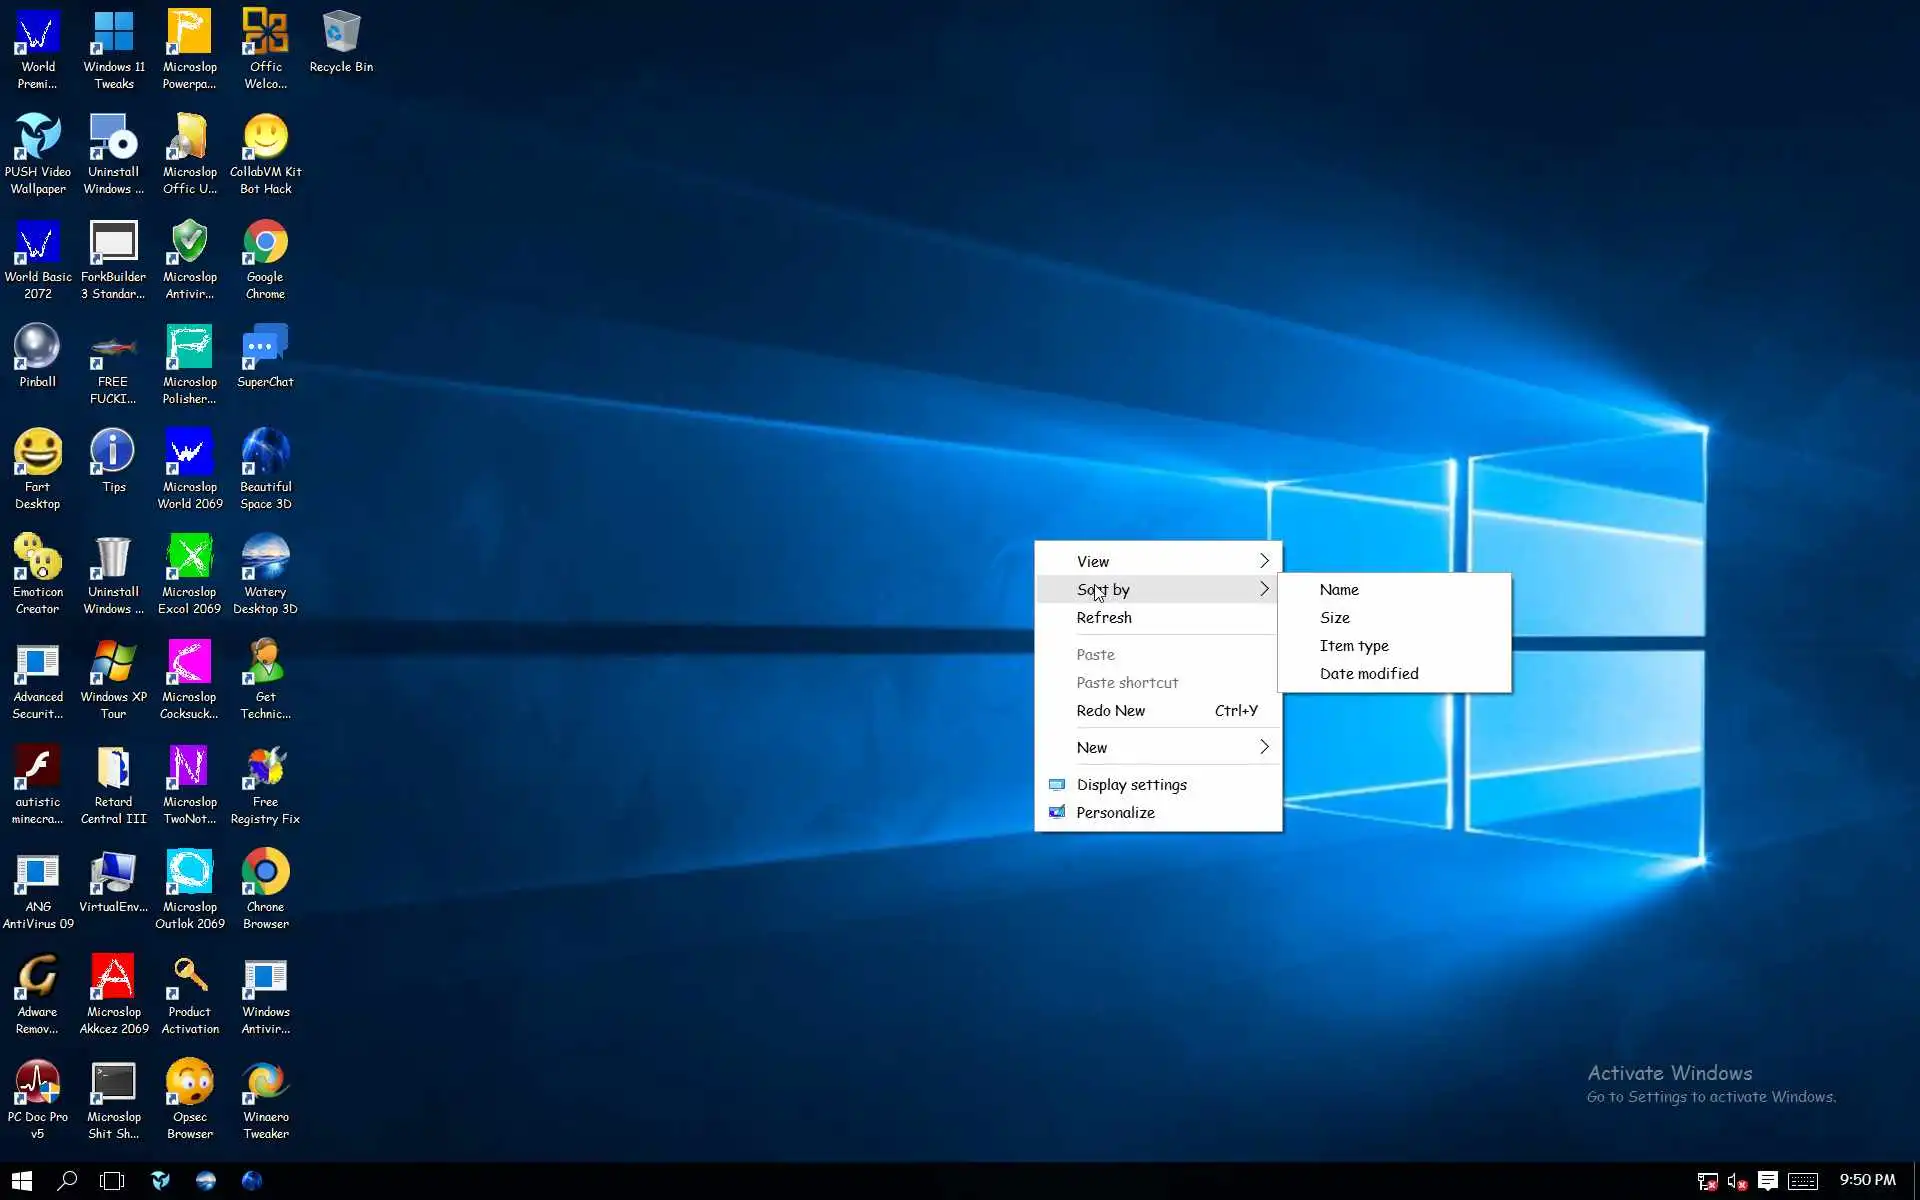This screenshot has height=1200, width=1920.
Task: Open the SuperChat desktop icon
Action: coord(265,353)
